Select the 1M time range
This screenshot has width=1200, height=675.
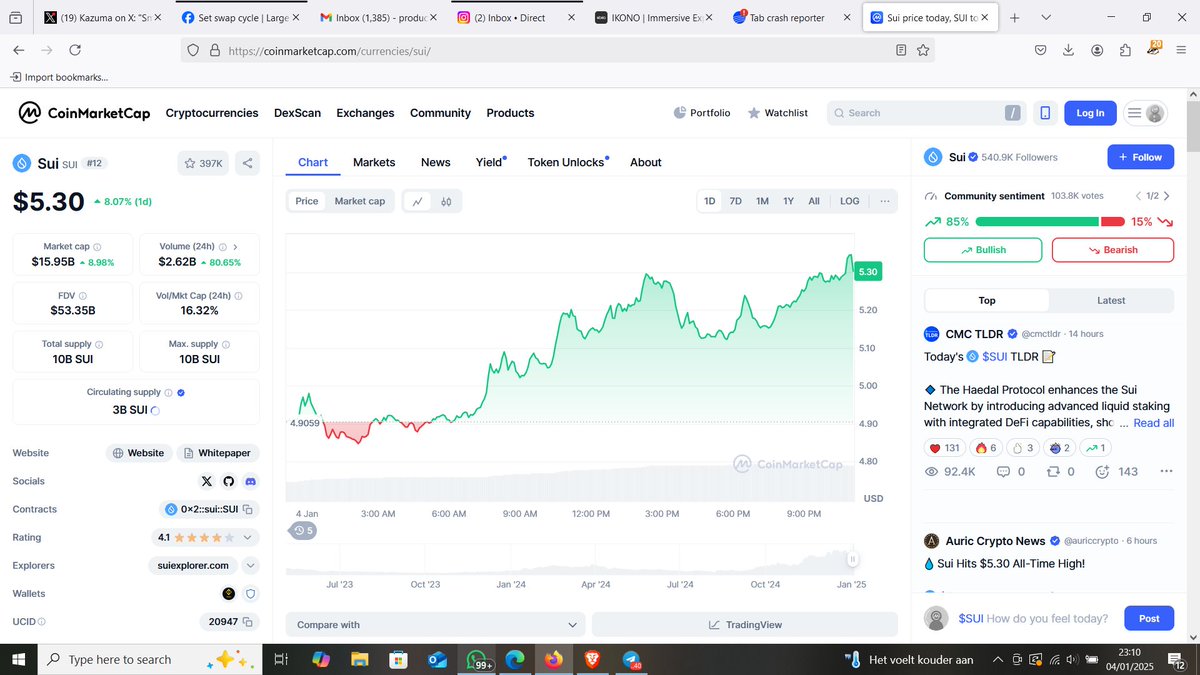point(762,201)
